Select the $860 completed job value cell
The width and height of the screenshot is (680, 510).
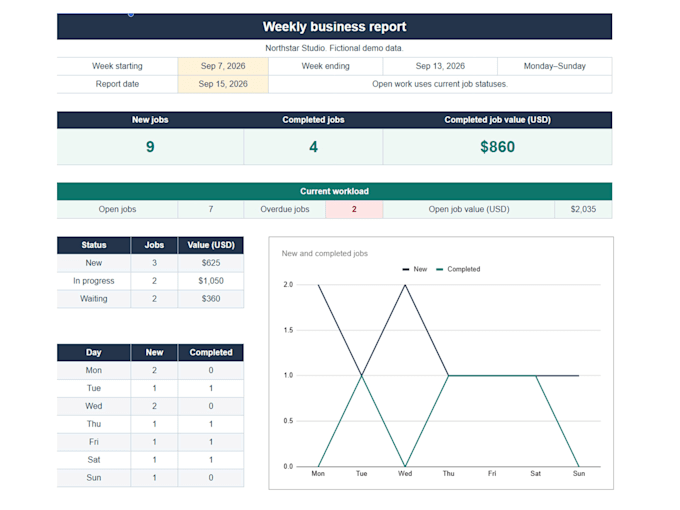click(497, 147)
